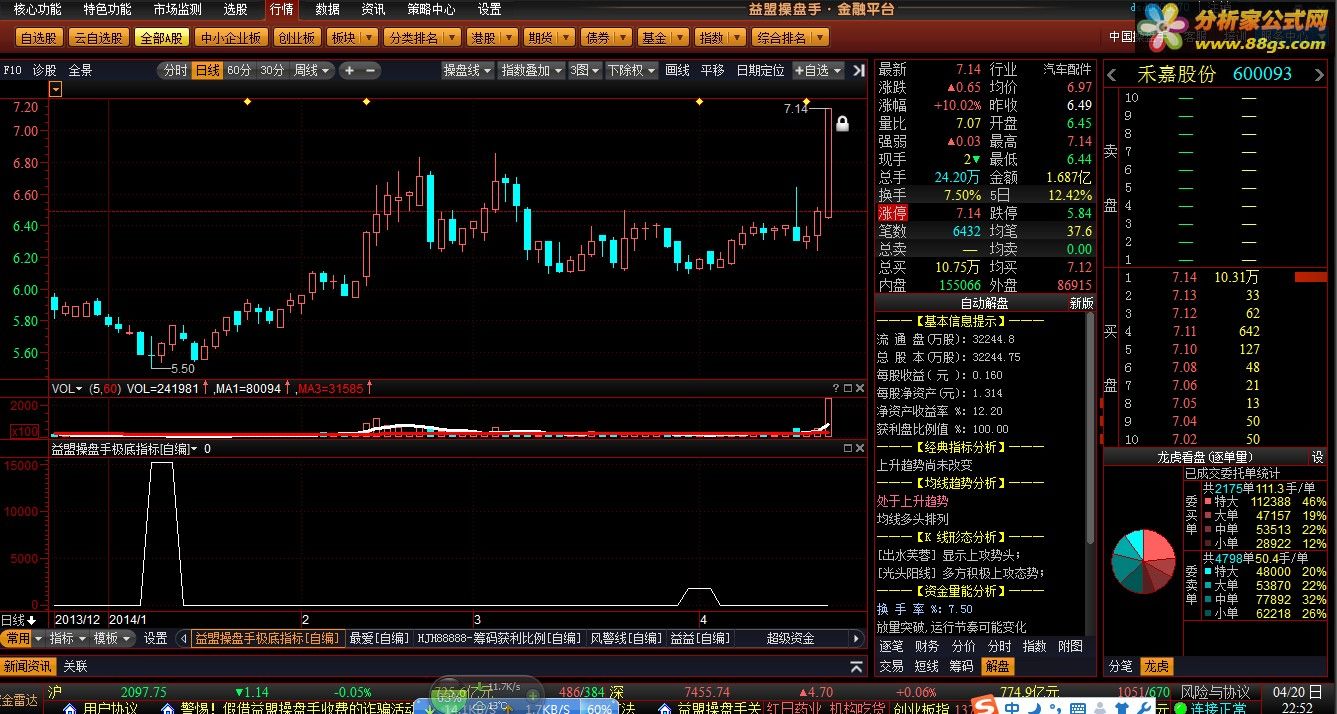Image resolution: width=1337 pixels, height=714 pixels.
Task: Go to previous stock with left arrow by 禾嘉股份
Action: (1112, 75)
